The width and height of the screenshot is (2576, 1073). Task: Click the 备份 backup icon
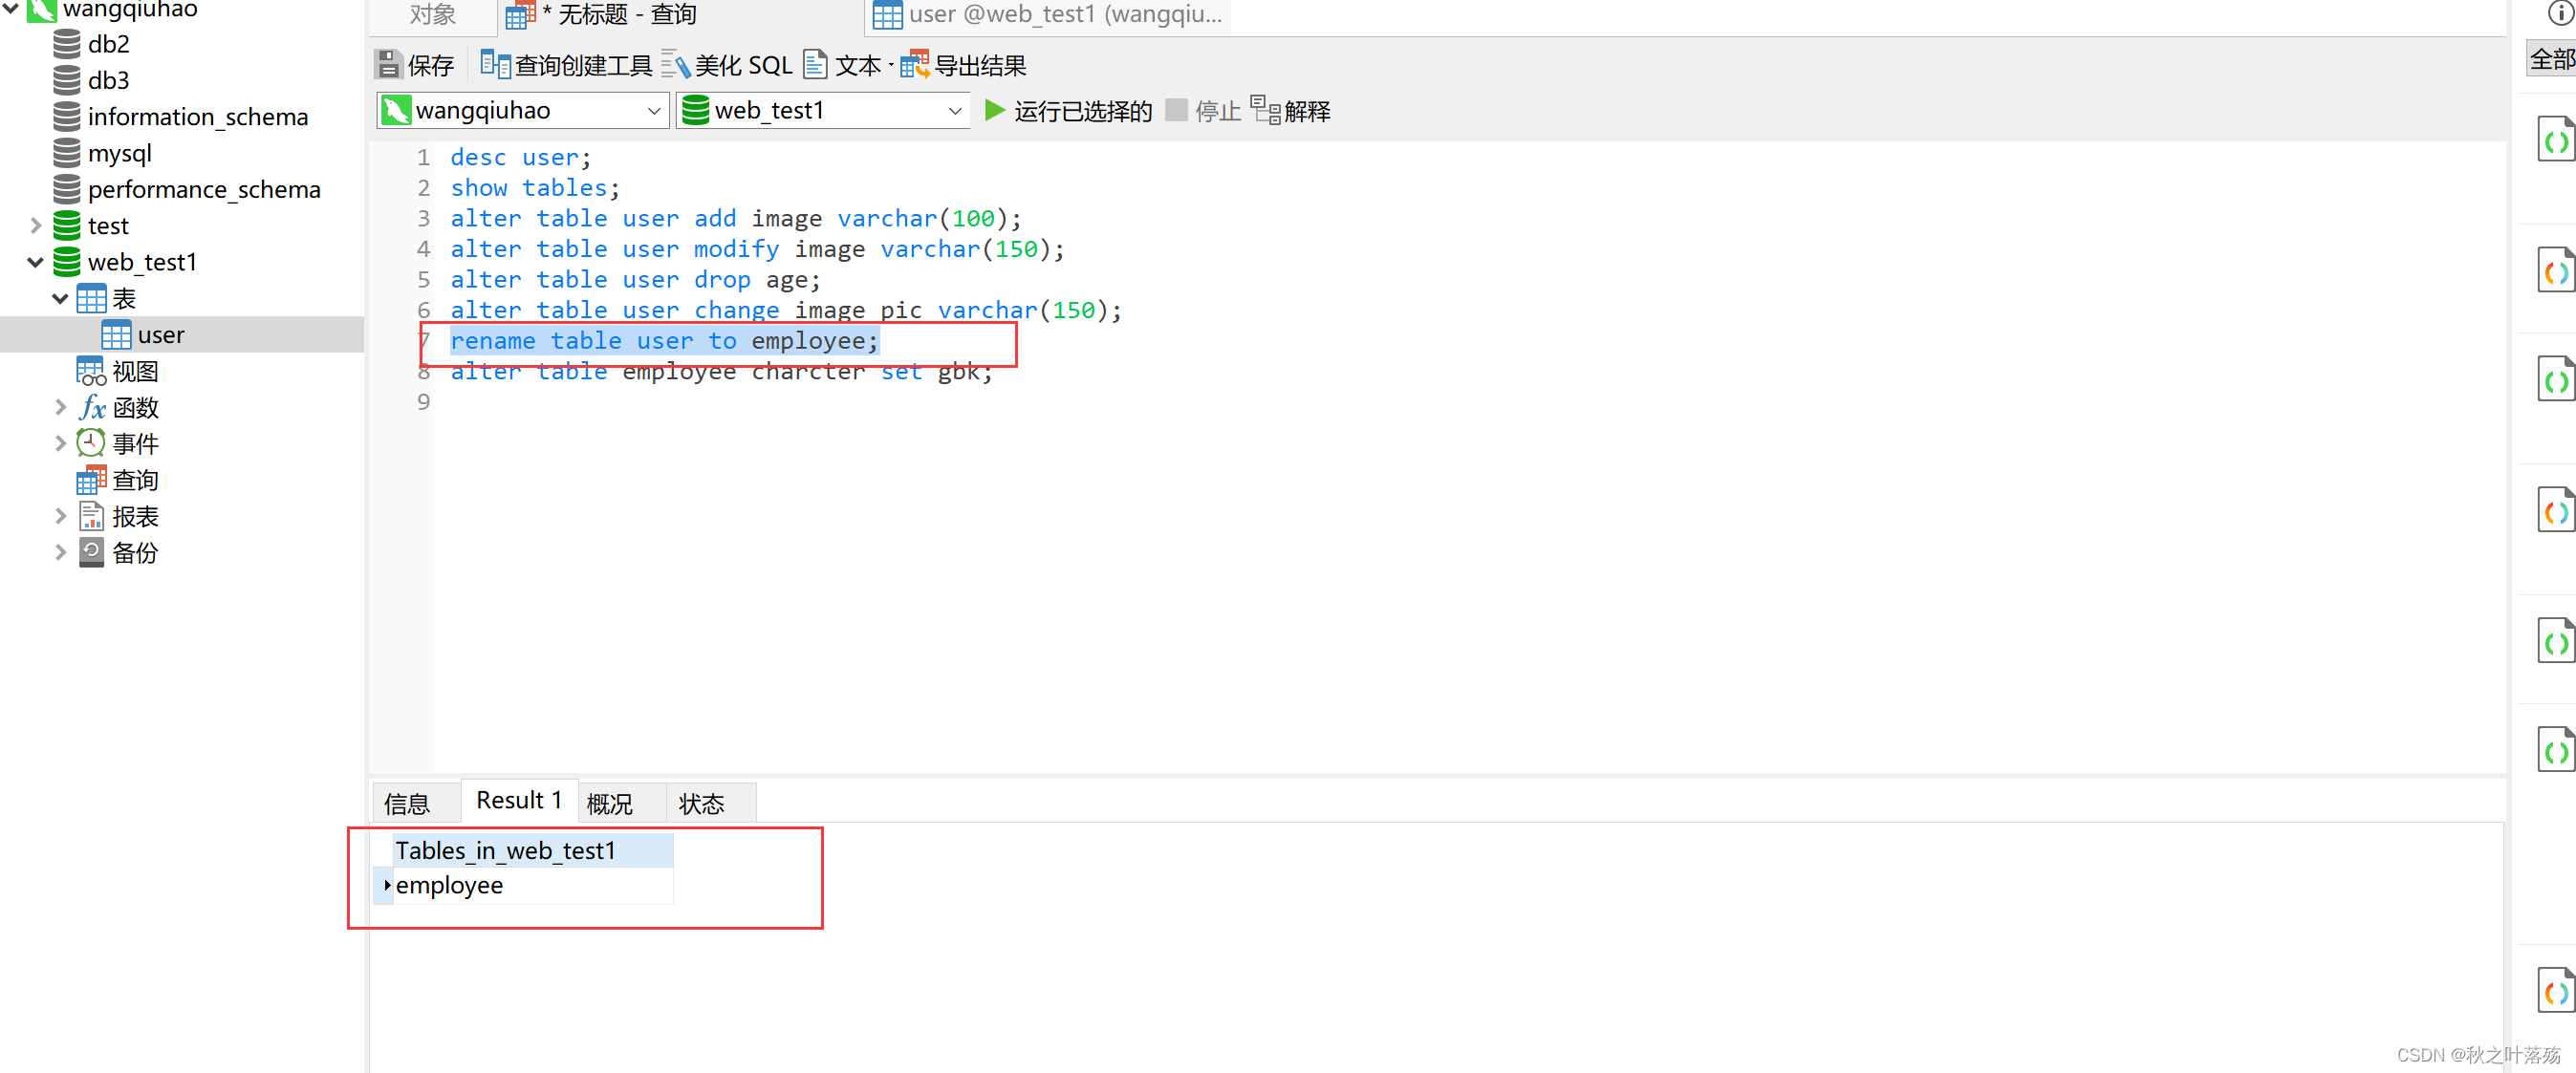[x=91, y=552]
